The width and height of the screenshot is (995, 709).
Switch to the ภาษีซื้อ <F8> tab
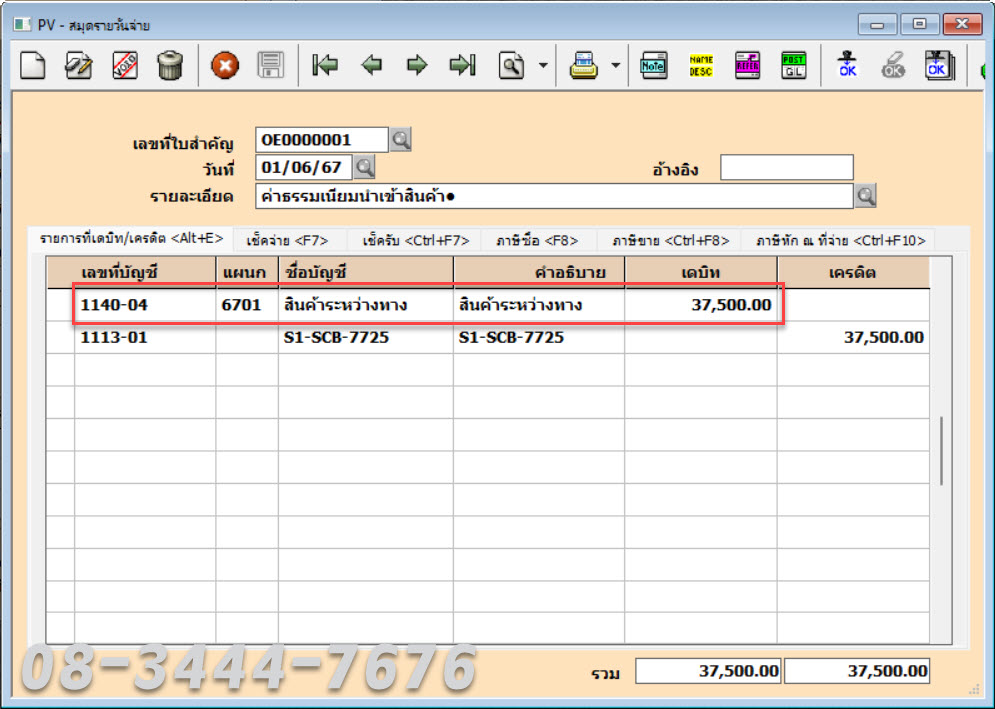click(537, 241)
